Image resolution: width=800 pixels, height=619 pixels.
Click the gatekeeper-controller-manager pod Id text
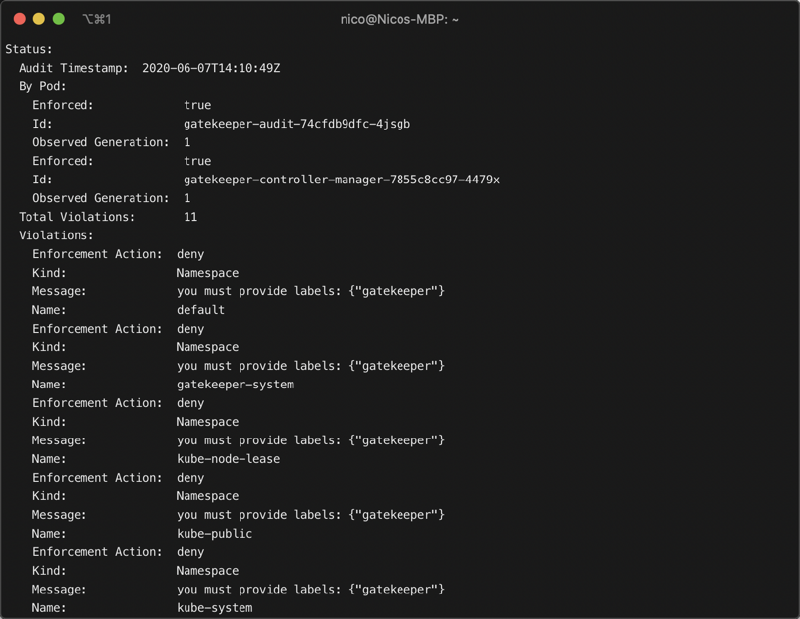click(x=341, y=180)
